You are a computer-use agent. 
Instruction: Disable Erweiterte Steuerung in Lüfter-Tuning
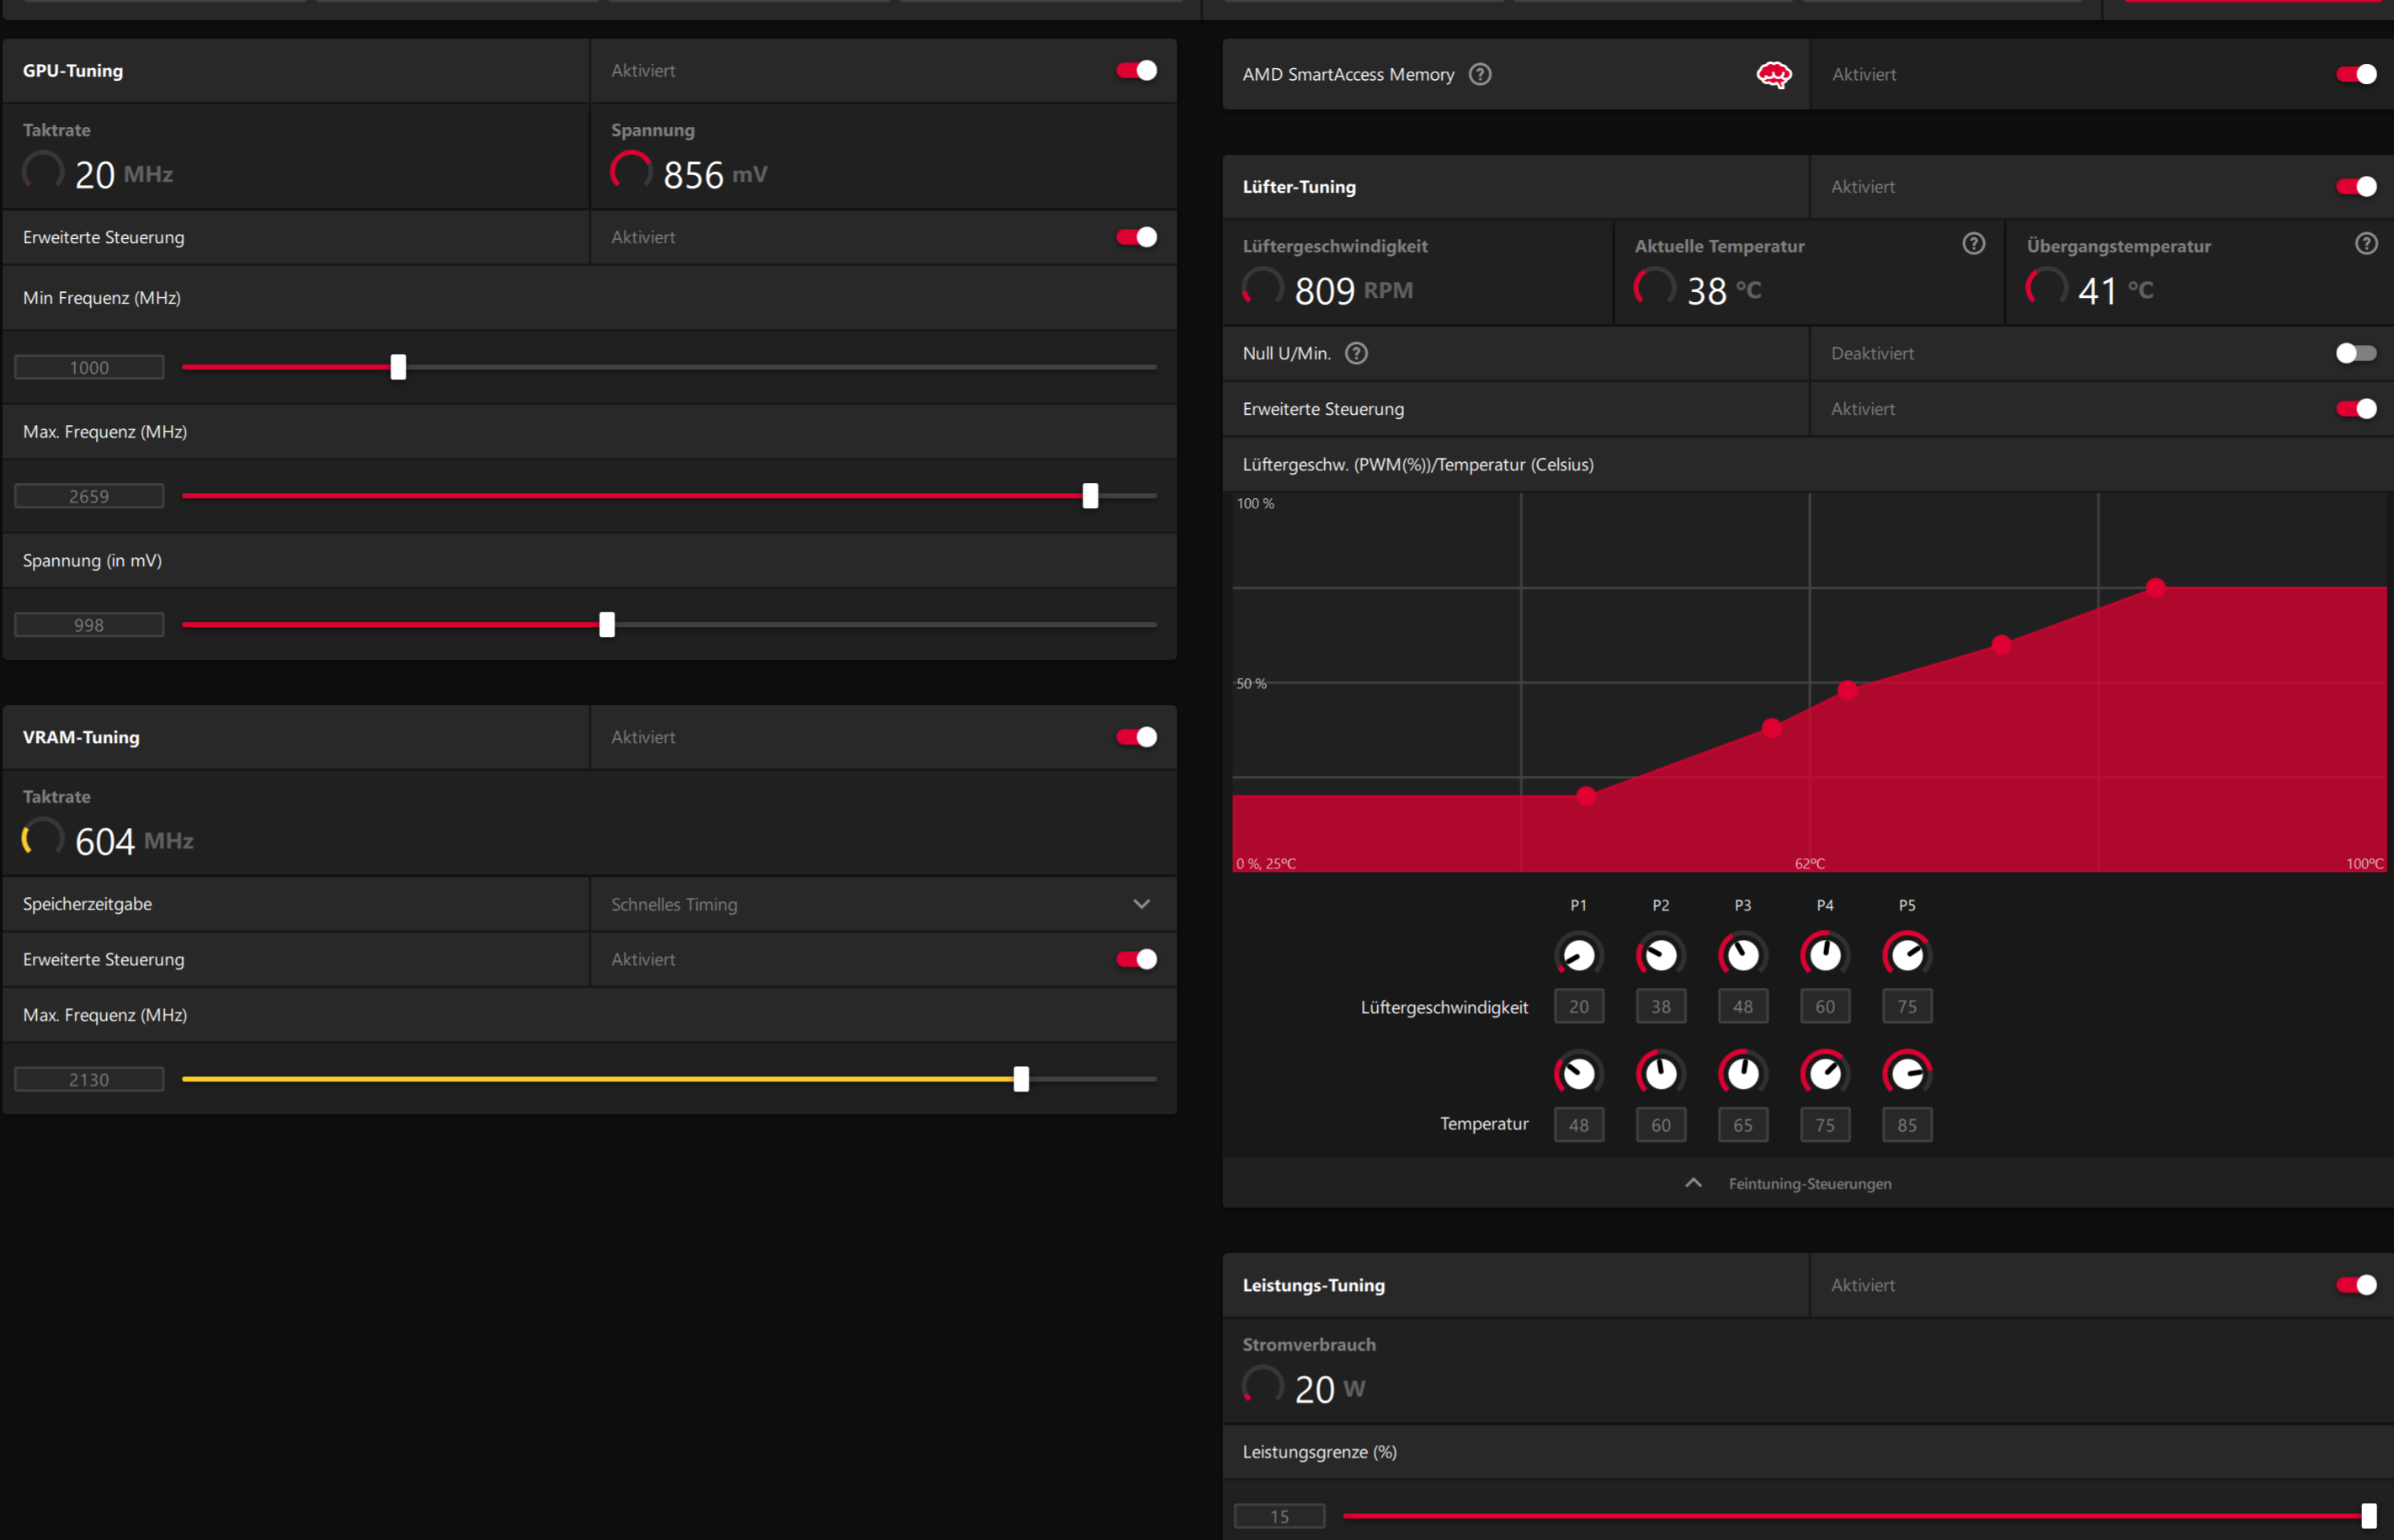(x=2355, y=408)
